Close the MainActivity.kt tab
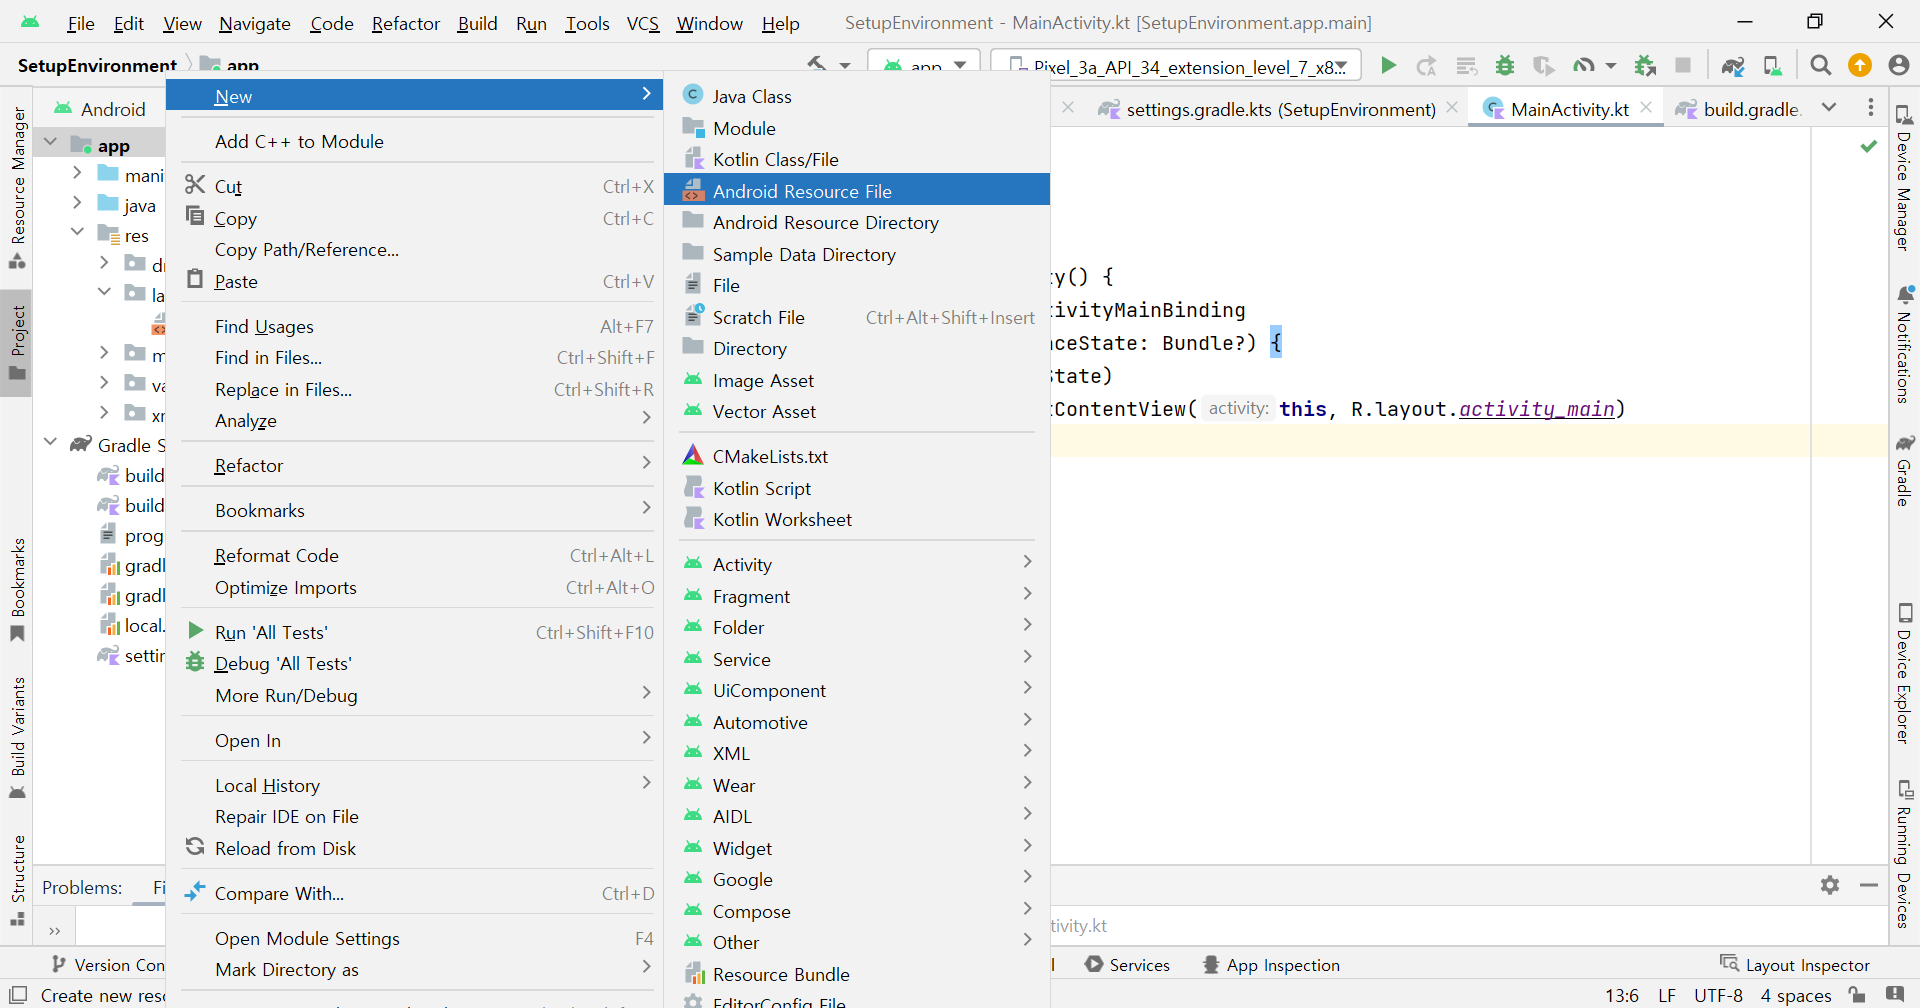The width and height of the screenshot is (1920, 1008). 1646,107
